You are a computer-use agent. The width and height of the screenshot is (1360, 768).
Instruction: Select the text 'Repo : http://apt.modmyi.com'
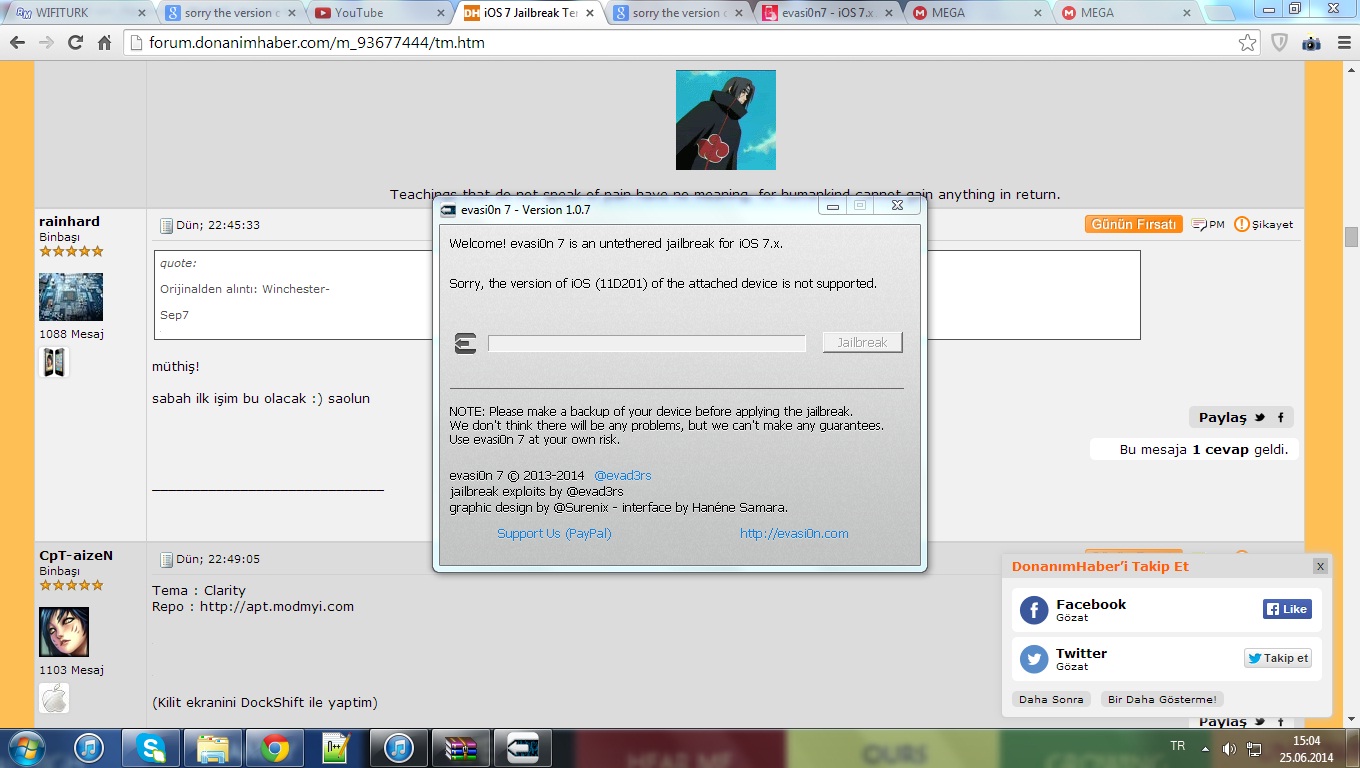(x=253, y=606)
